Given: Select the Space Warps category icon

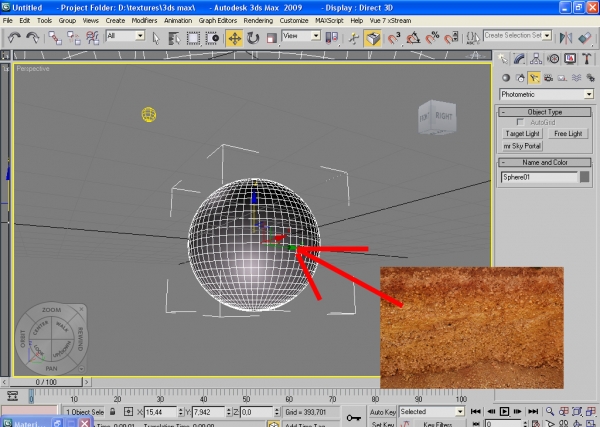Looking at the screenshot, I should click(577, 78).
